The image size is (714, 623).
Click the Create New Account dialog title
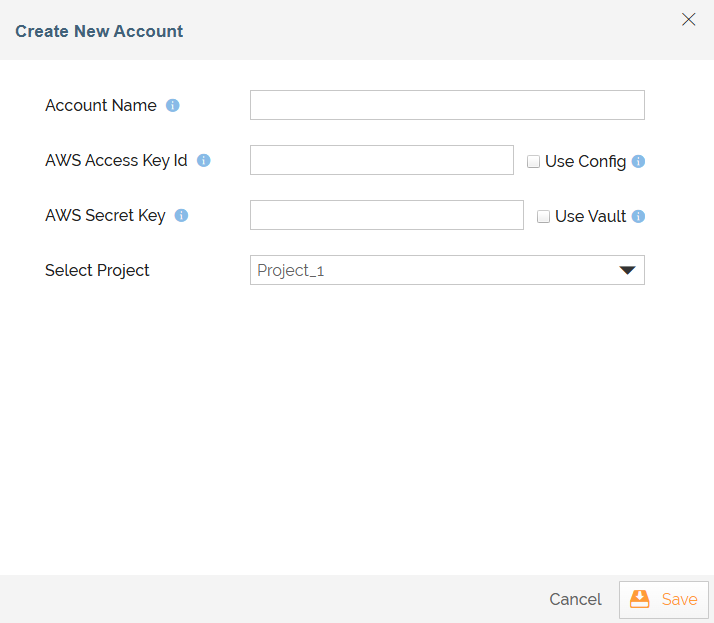[x=99, y=31]
